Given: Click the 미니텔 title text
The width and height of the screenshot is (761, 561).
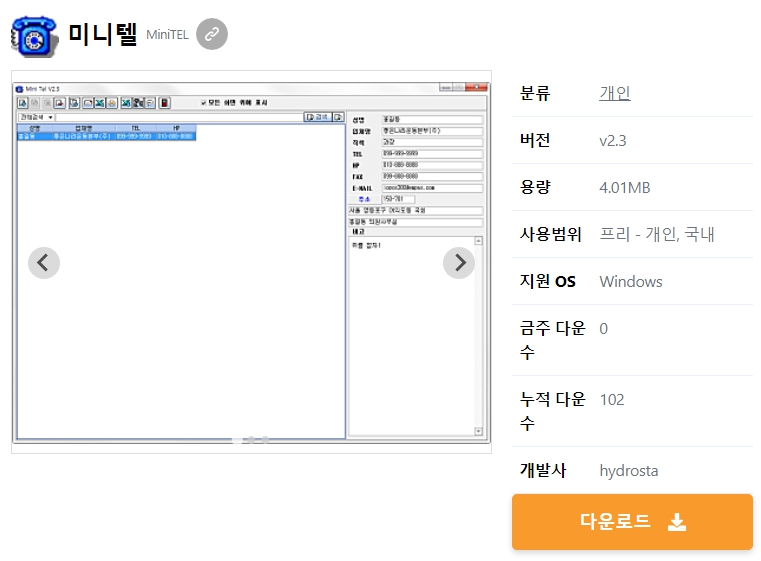Looking at the screenshot, I should pos(102,34).
